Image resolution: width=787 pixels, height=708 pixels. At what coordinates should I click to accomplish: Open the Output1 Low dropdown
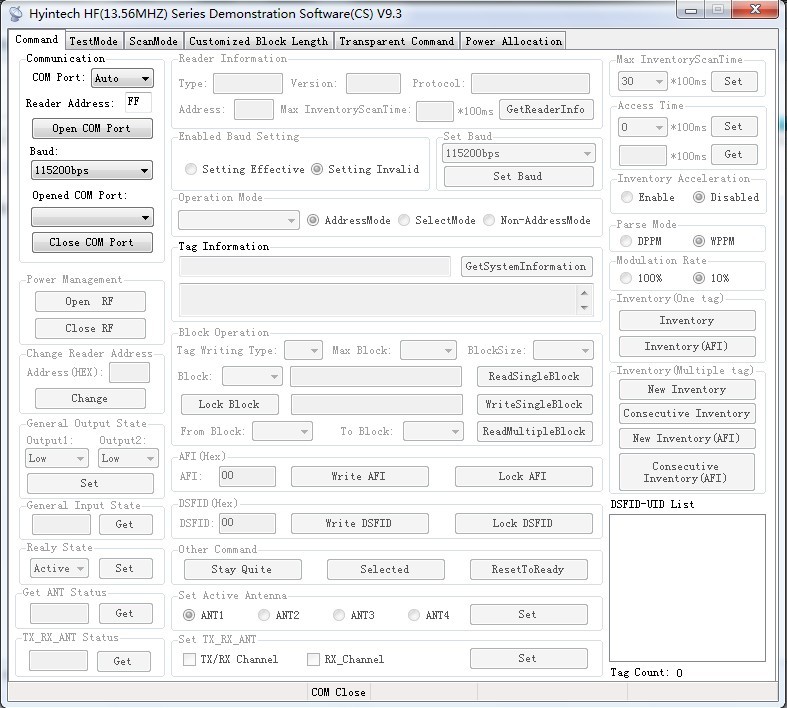pyautogui.click(x=57, y=458)
